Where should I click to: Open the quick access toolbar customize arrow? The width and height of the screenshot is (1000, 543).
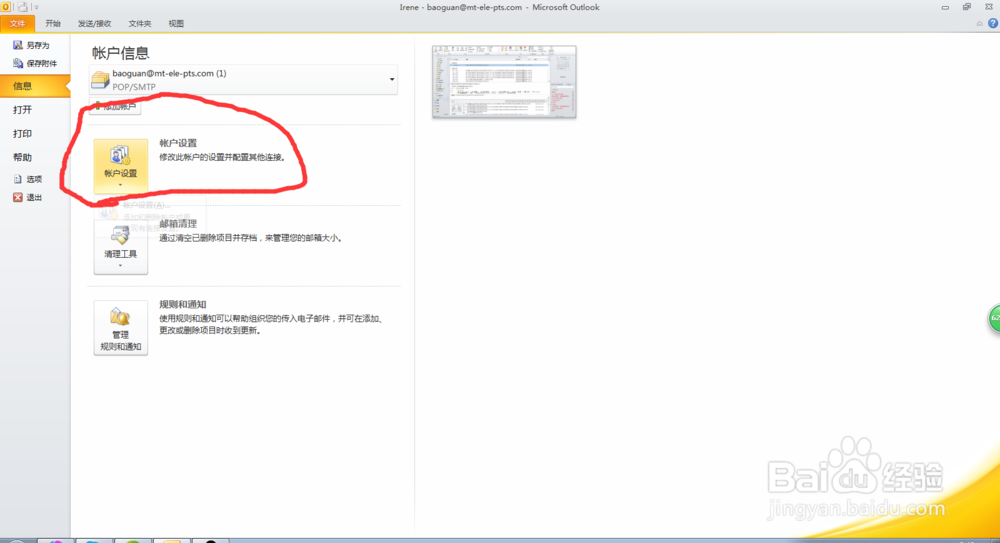[36, 7]
